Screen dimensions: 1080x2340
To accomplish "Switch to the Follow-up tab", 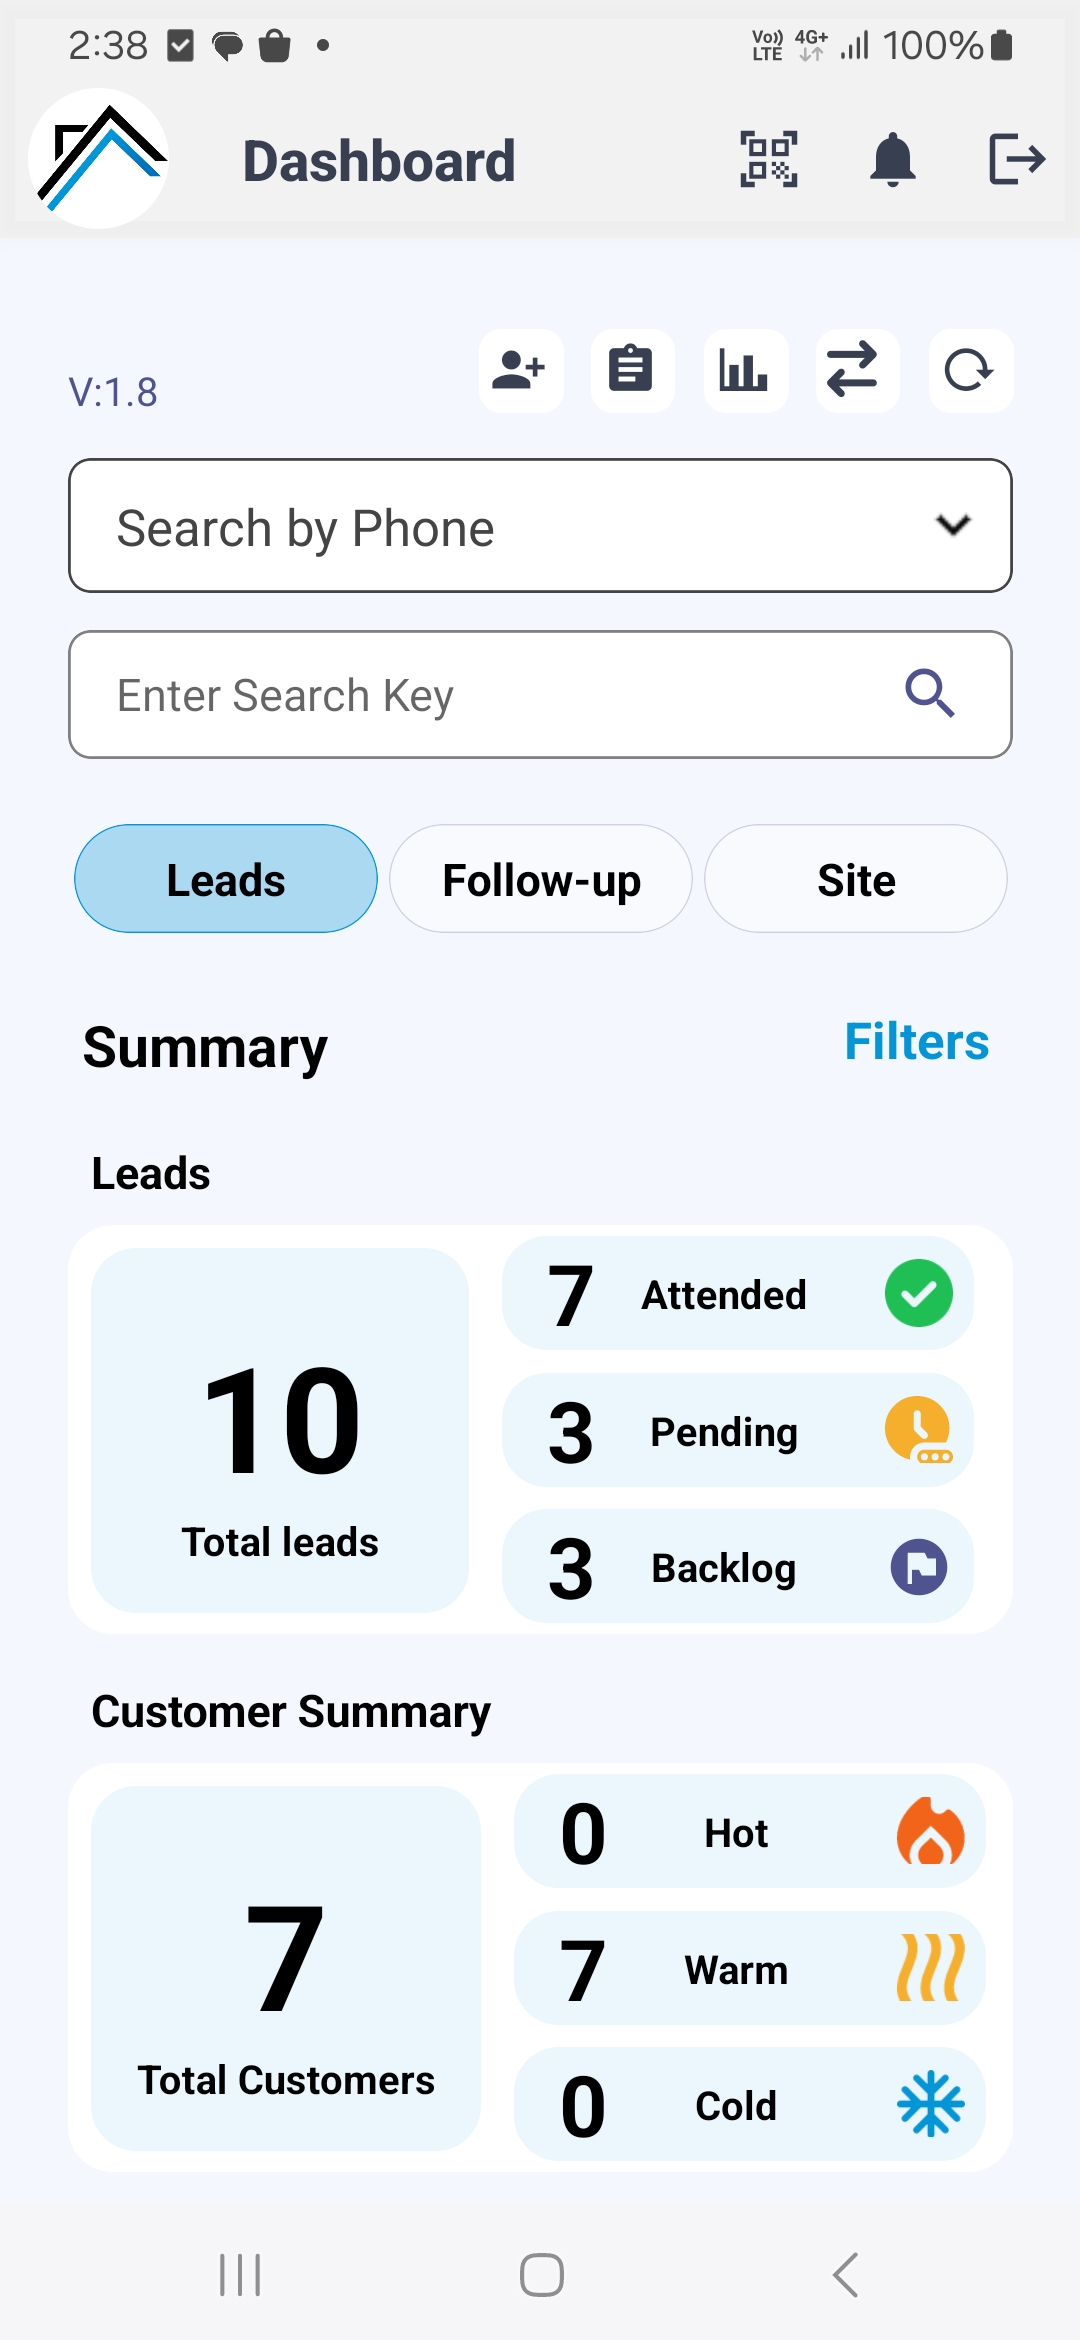I will 541,879.
